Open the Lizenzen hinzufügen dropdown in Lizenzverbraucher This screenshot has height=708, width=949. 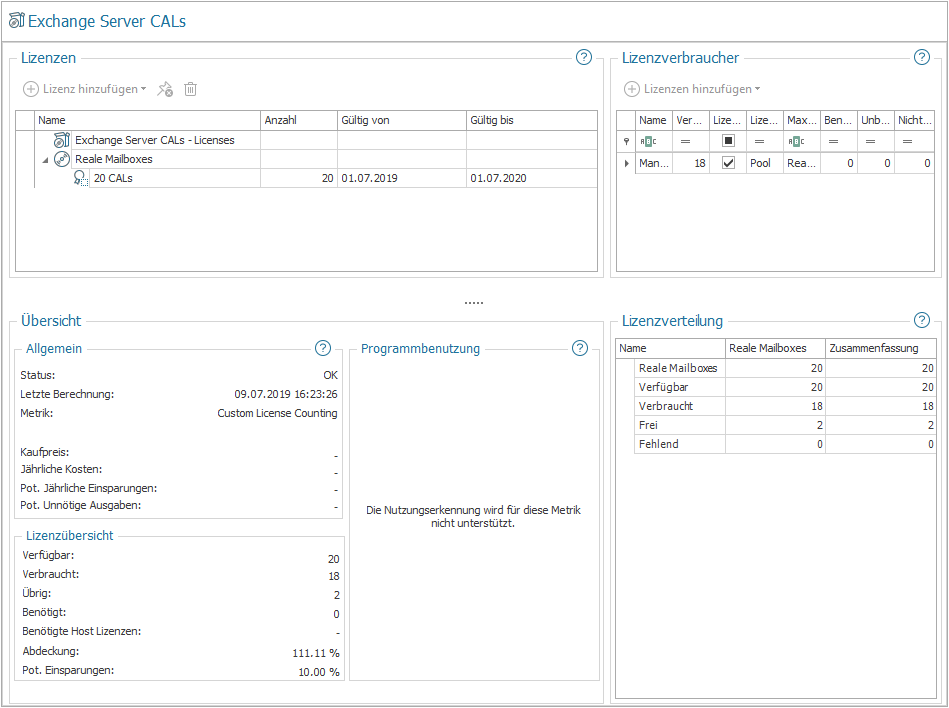[692, 89]
